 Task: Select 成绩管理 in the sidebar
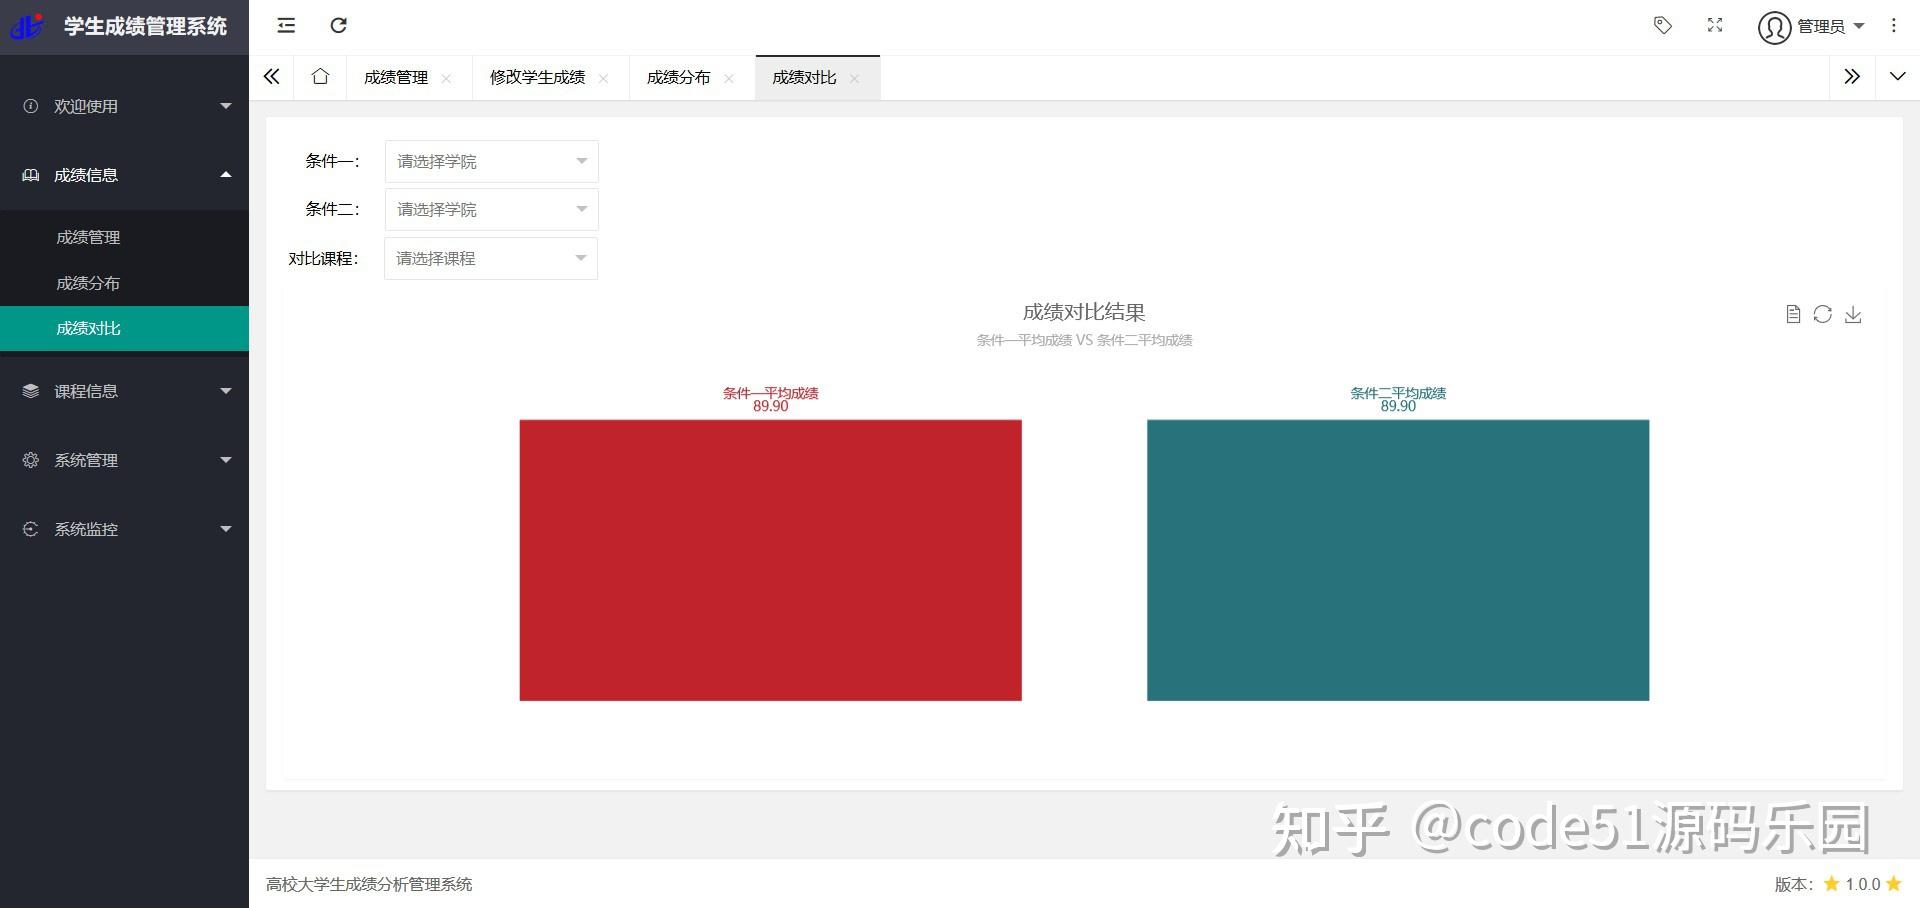click(x=88, y=237)
